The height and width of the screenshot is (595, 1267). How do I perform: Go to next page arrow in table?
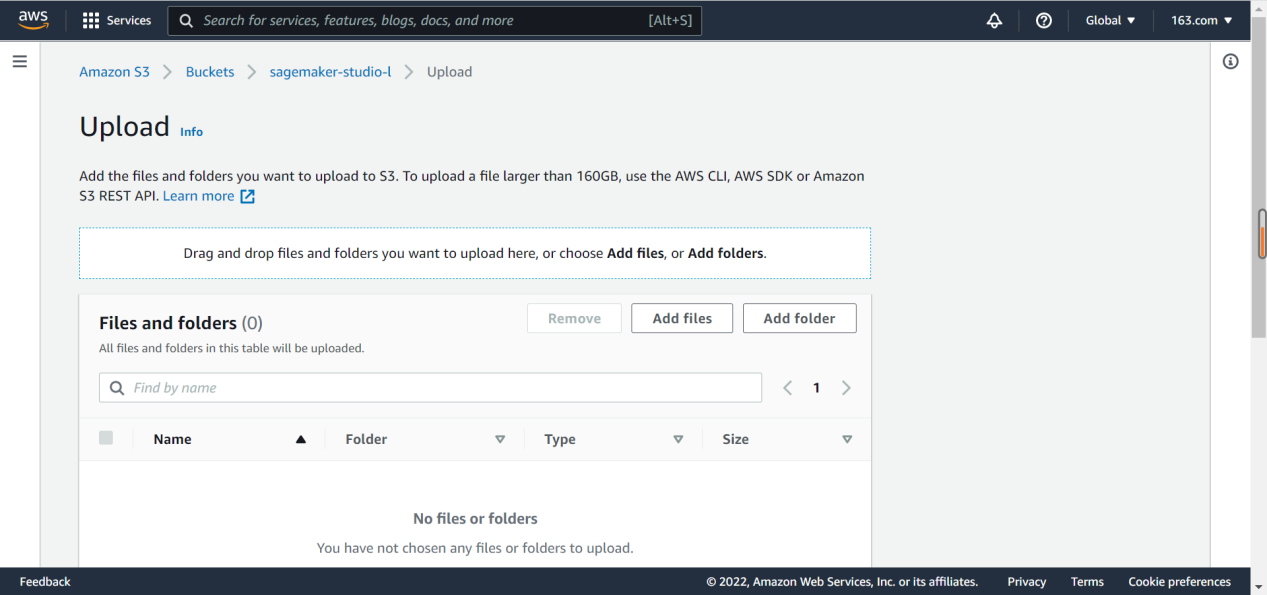(x=846, y=388)
